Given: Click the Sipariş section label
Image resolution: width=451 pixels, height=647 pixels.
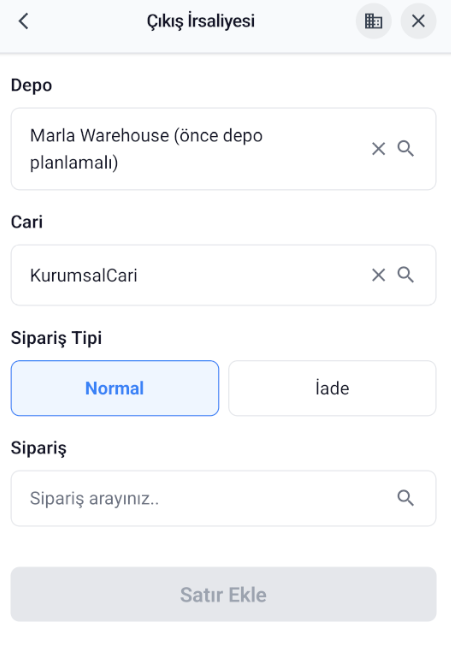Looking at the screenshot, I should coord(39,449).
